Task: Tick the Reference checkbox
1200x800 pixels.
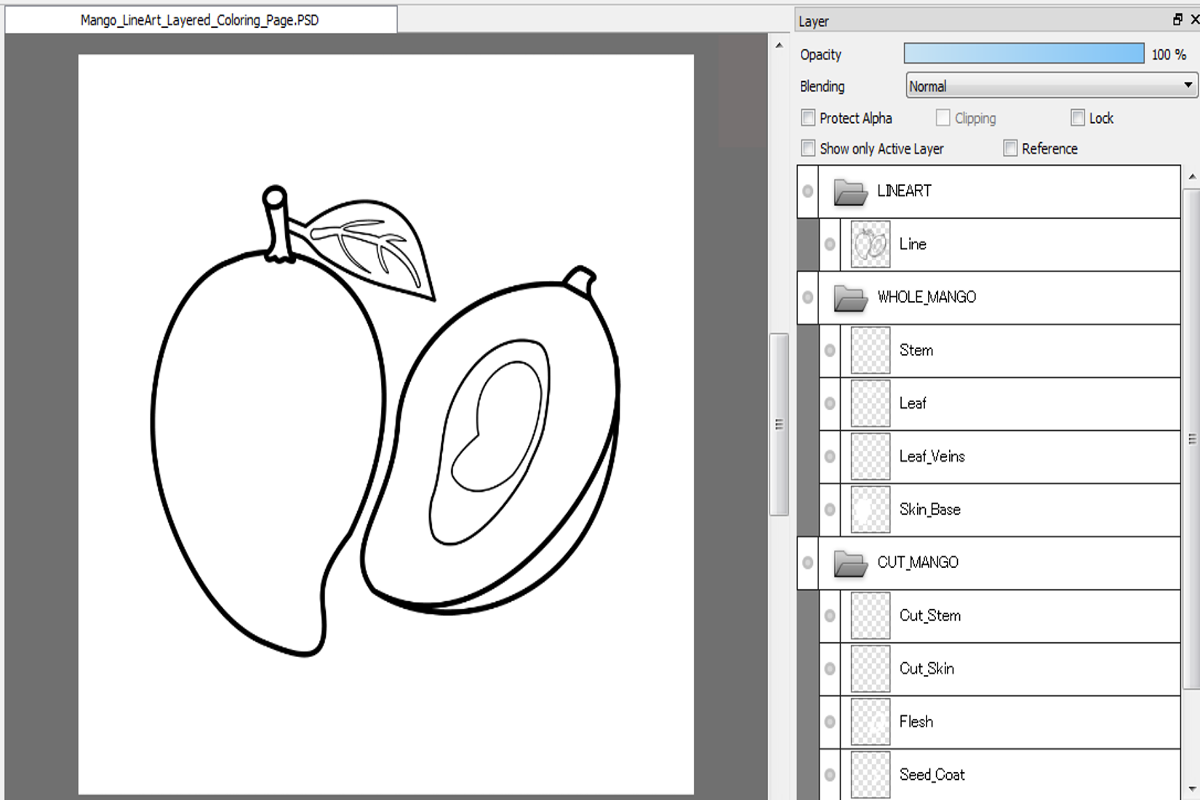Action: click(x=1010, y=148)
